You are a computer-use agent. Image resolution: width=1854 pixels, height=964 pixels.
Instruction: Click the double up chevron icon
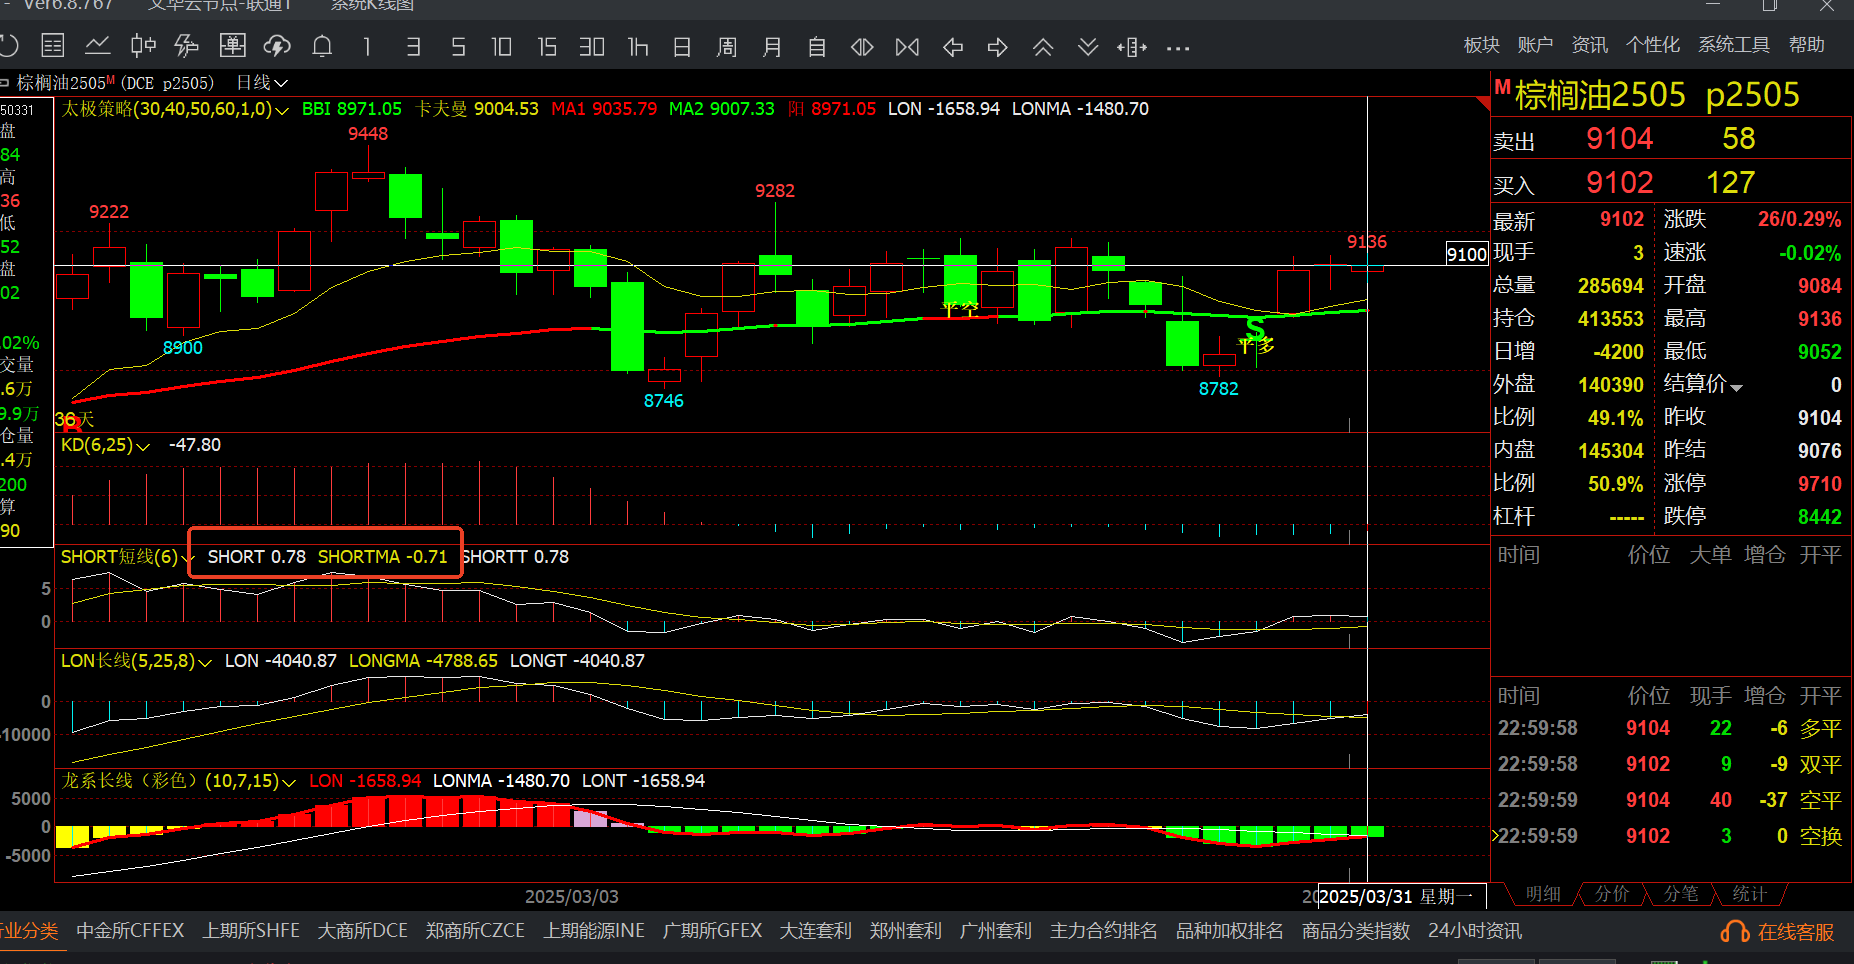point(1043,47)
